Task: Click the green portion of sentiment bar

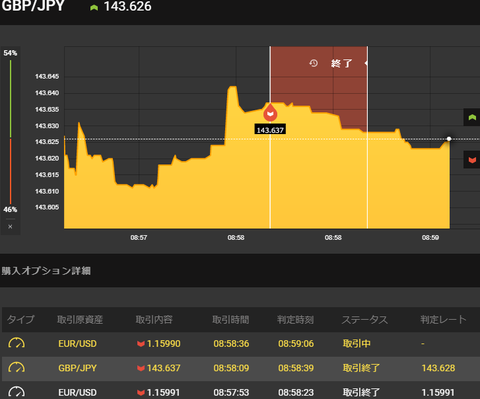Action: tap(10, 98)
